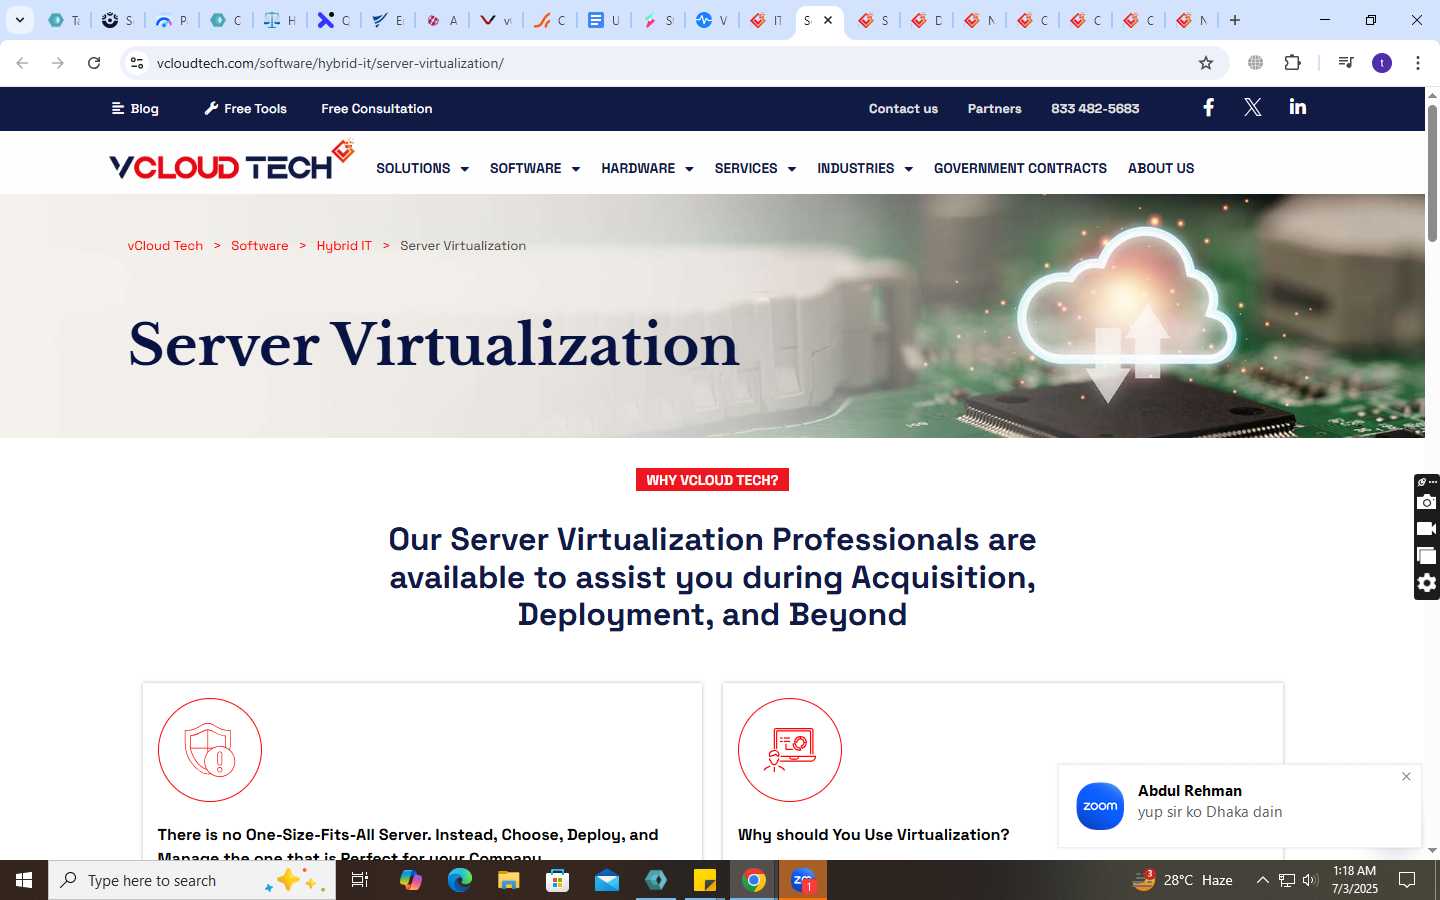Image resolution: width=1440 pixels, height=900 pixels.
Task: Show hidden system tray icons
Action: [1262, 880]
